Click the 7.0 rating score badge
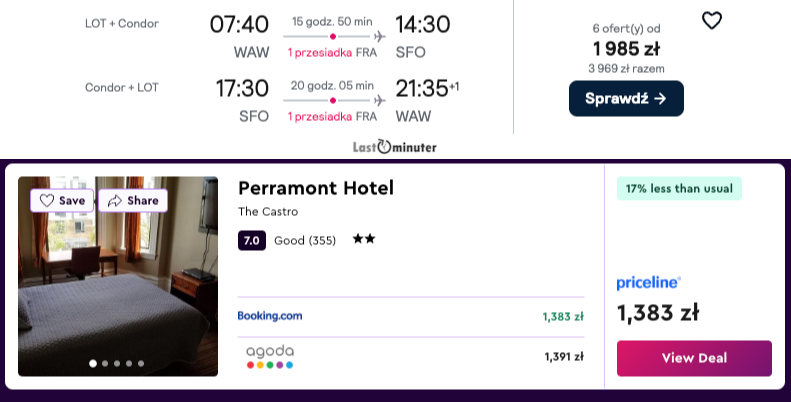This screenshot has width=791, height=402. 252,240
